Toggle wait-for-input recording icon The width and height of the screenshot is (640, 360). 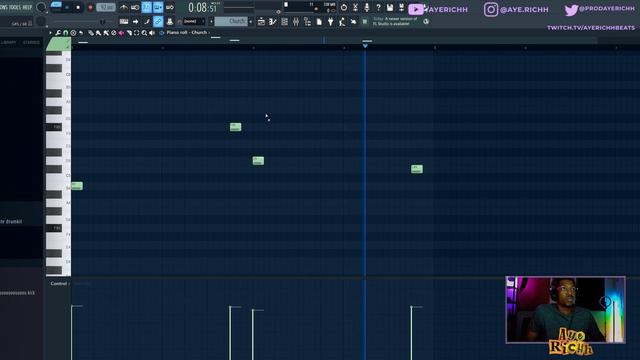click(x=135, y=7)
